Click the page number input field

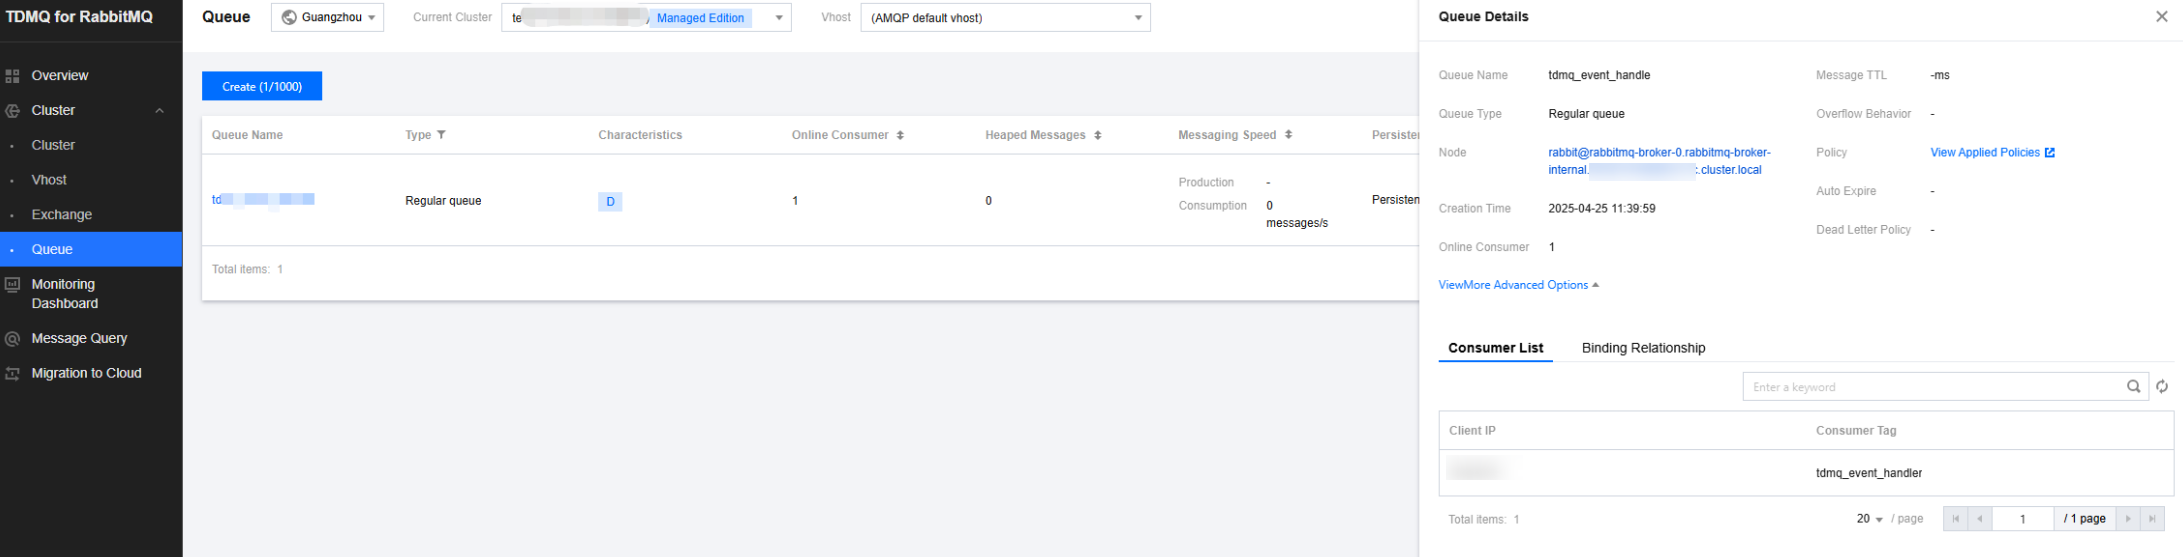pyautogui.click(x=2023, y=519)
